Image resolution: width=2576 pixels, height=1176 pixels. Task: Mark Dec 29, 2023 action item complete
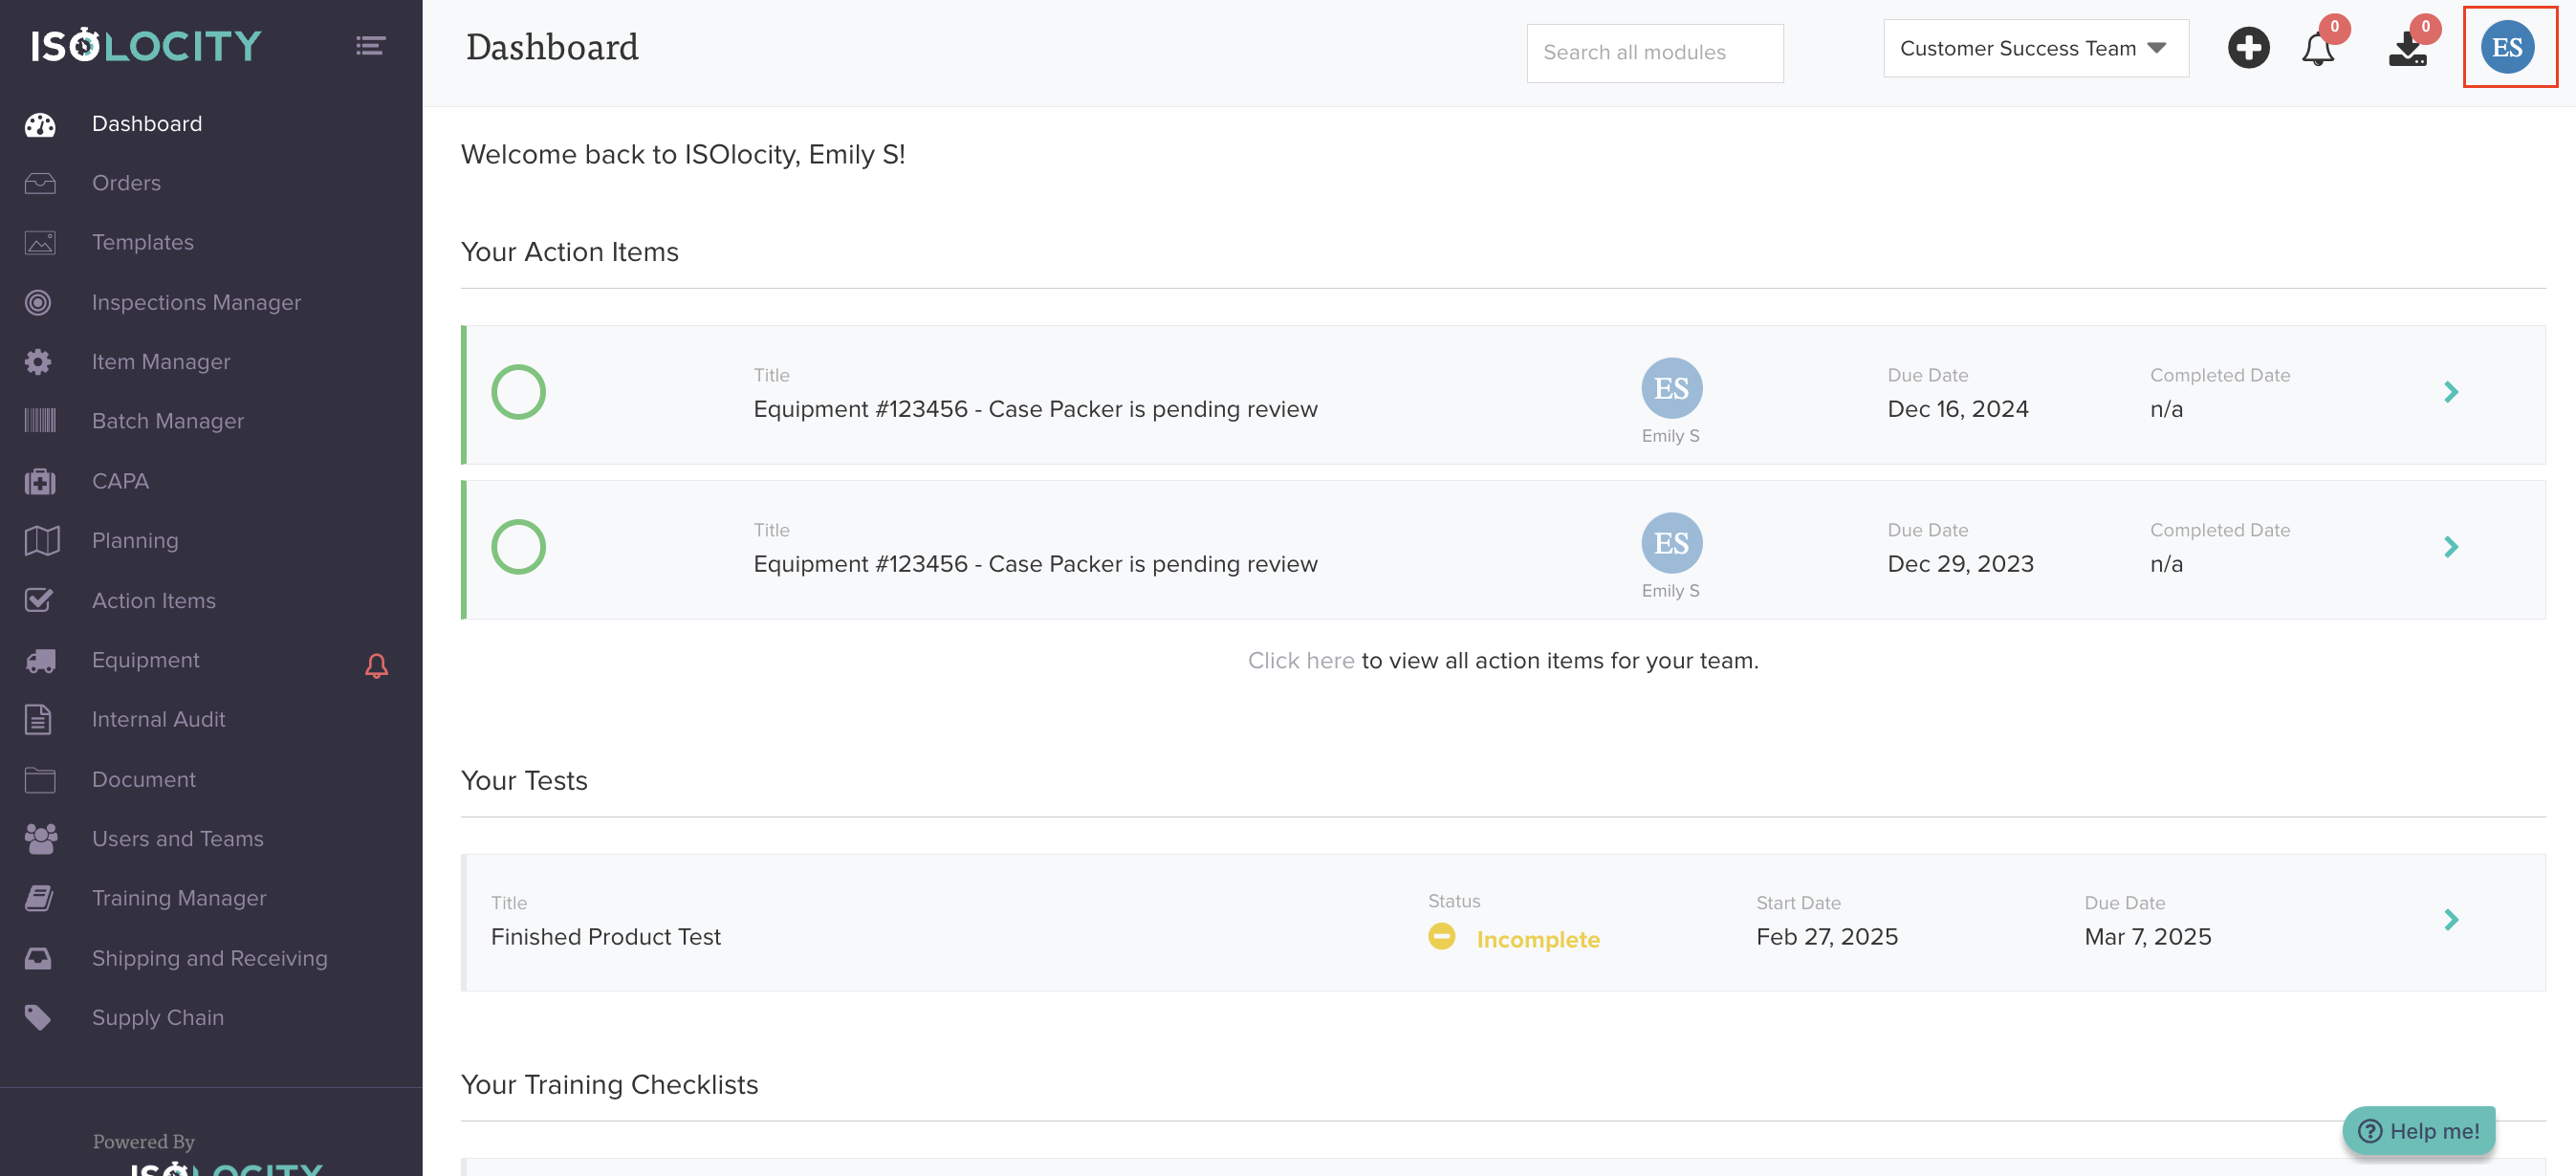pos(518,547)
